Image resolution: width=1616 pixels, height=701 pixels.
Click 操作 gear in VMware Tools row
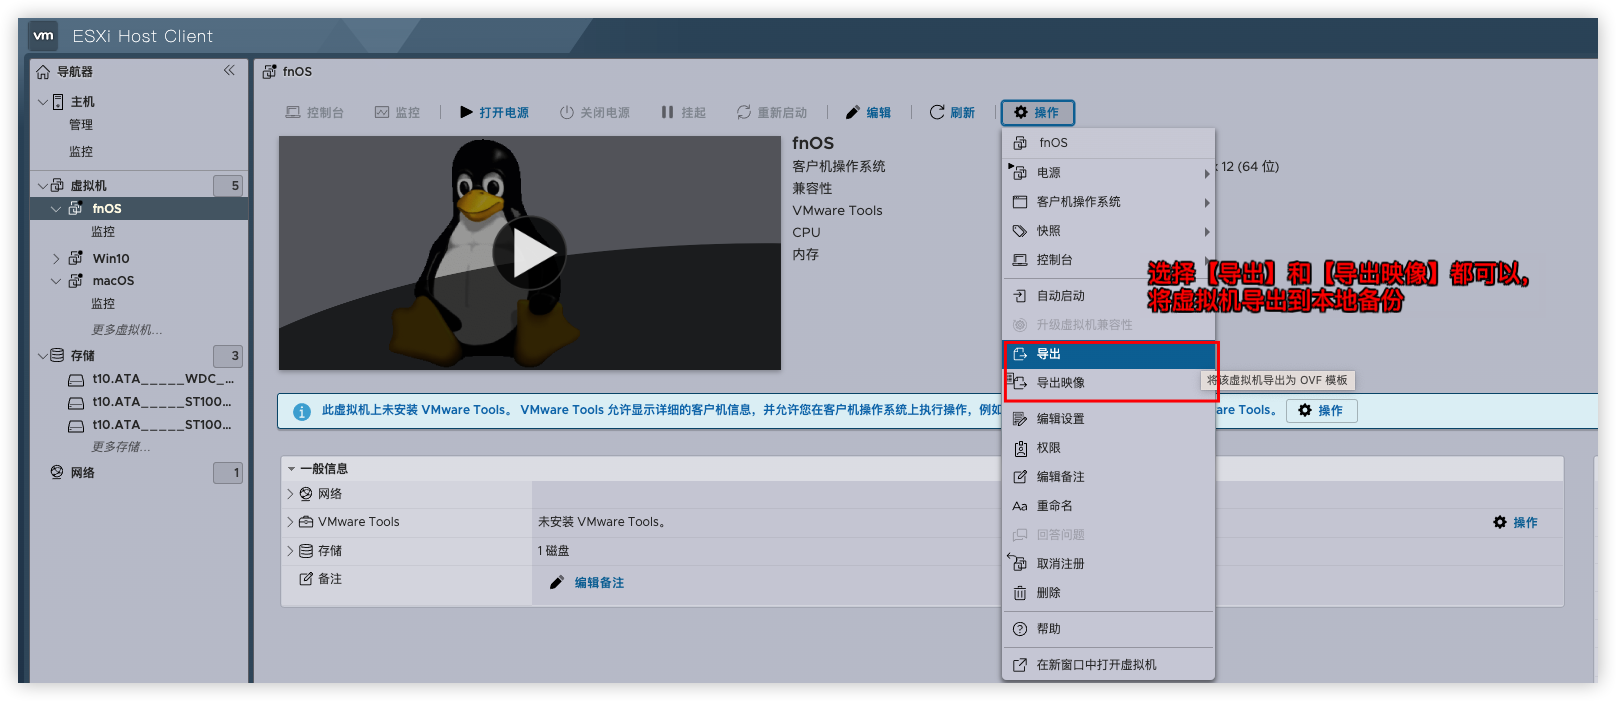point(1515,523)
